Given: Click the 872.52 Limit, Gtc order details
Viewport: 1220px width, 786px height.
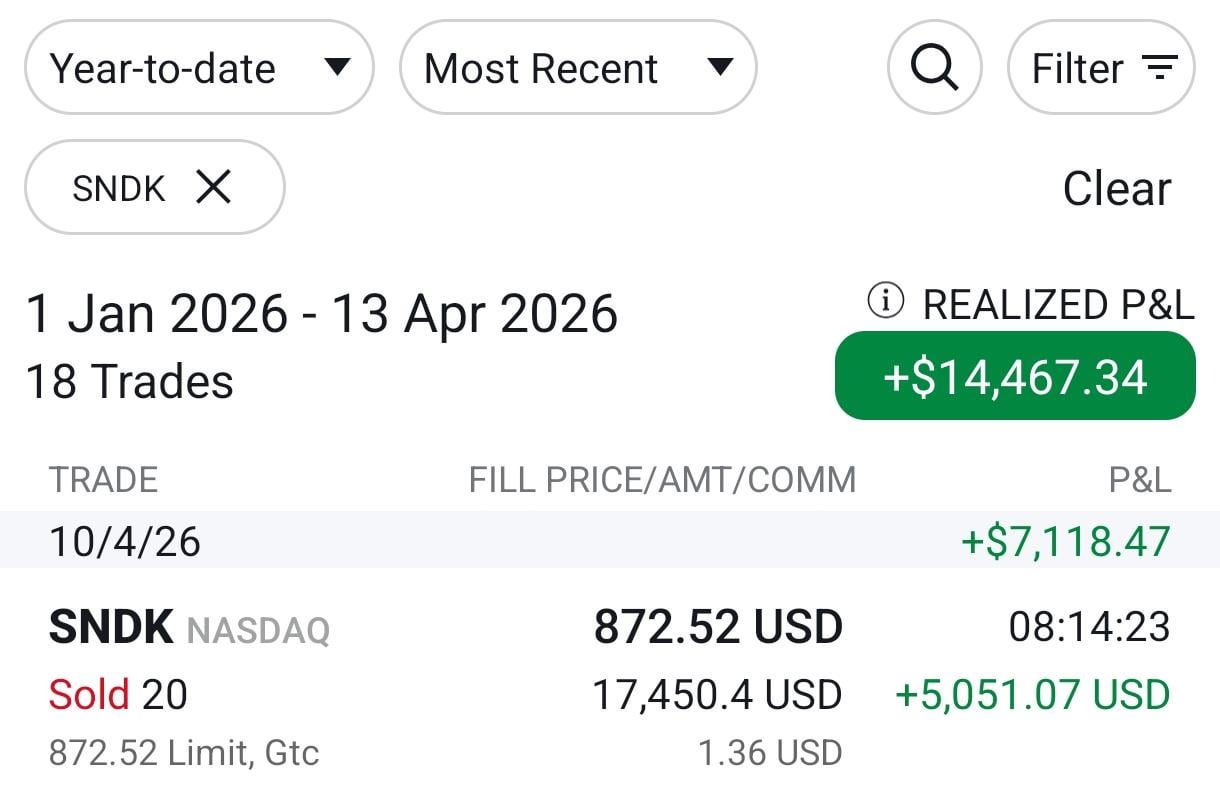Looking at the screenshot, I should pyautogui.click(x=184, y=753).
